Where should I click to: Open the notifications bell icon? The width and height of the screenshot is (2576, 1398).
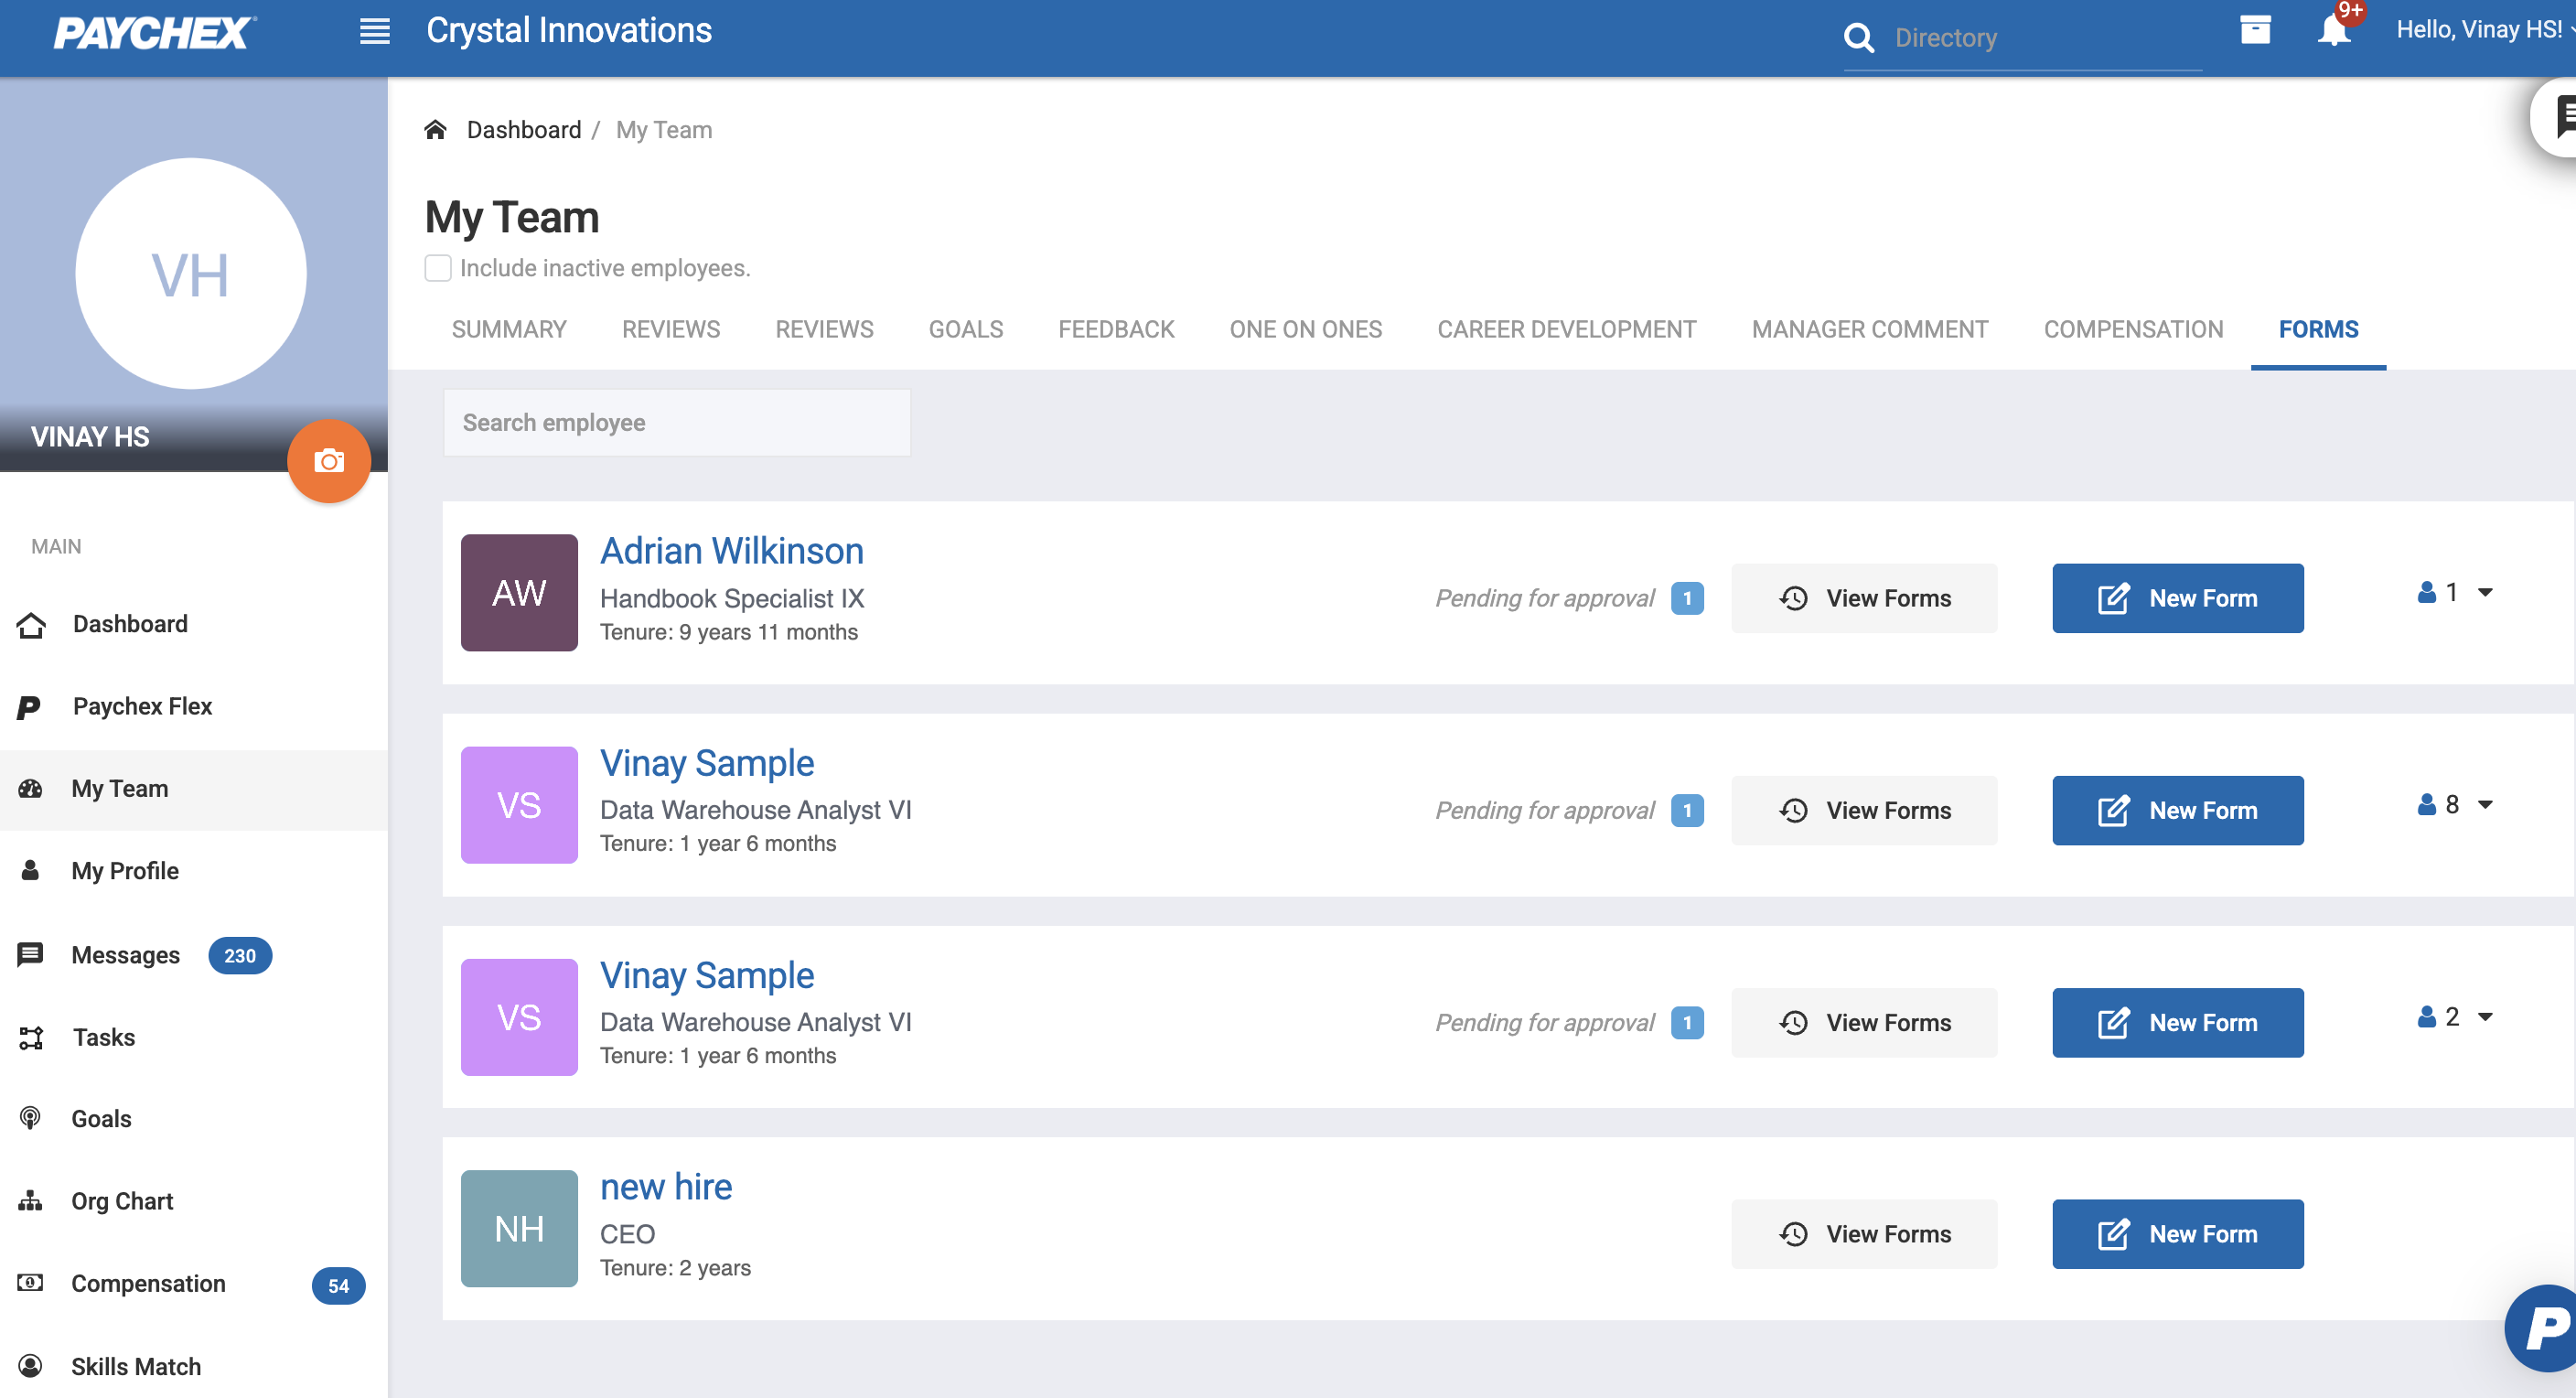point(2332,30)
